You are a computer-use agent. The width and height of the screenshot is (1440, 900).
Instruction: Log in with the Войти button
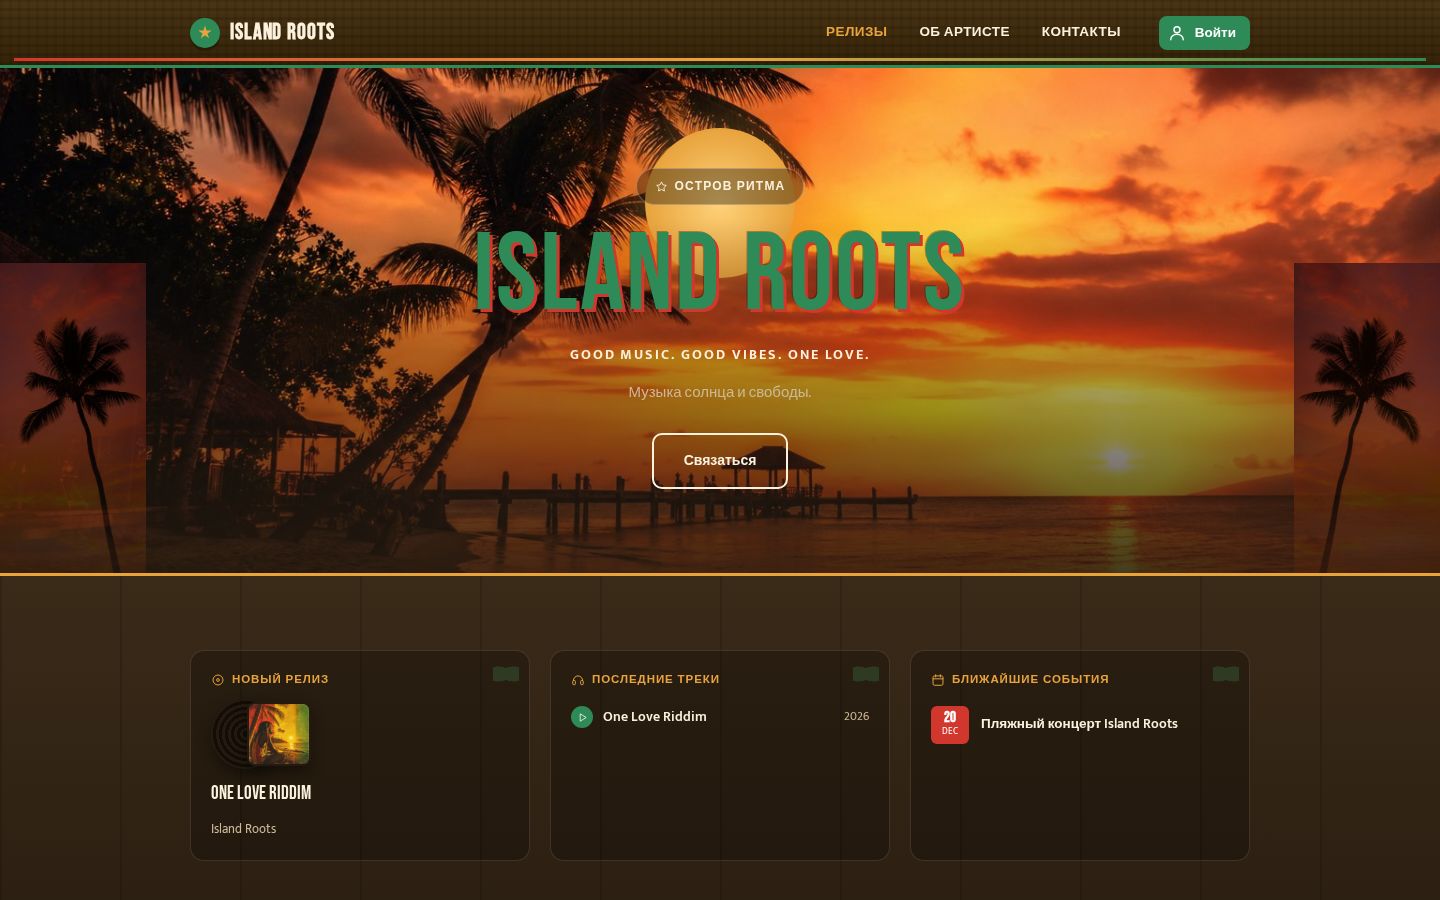[1204, 33]
